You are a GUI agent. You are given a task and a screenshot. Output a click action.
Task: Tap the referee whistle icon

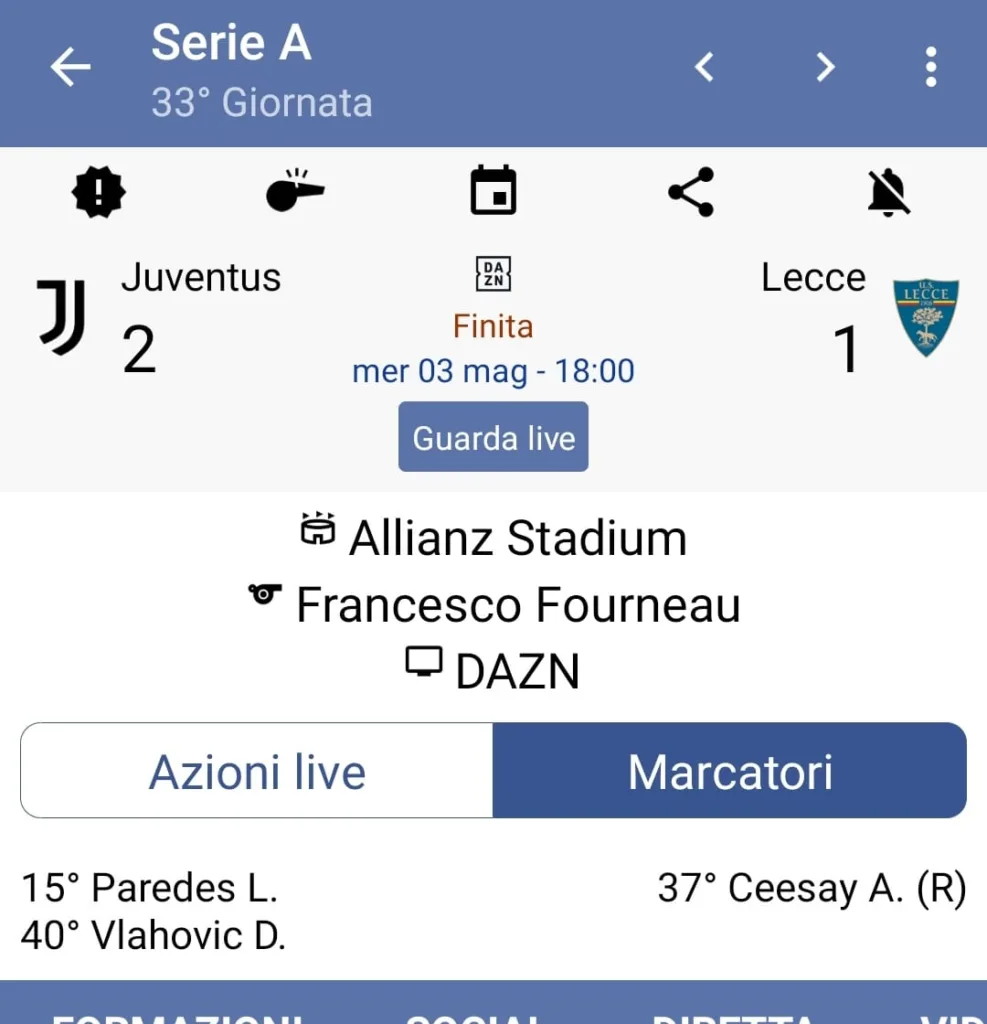(x=295, y=190)
